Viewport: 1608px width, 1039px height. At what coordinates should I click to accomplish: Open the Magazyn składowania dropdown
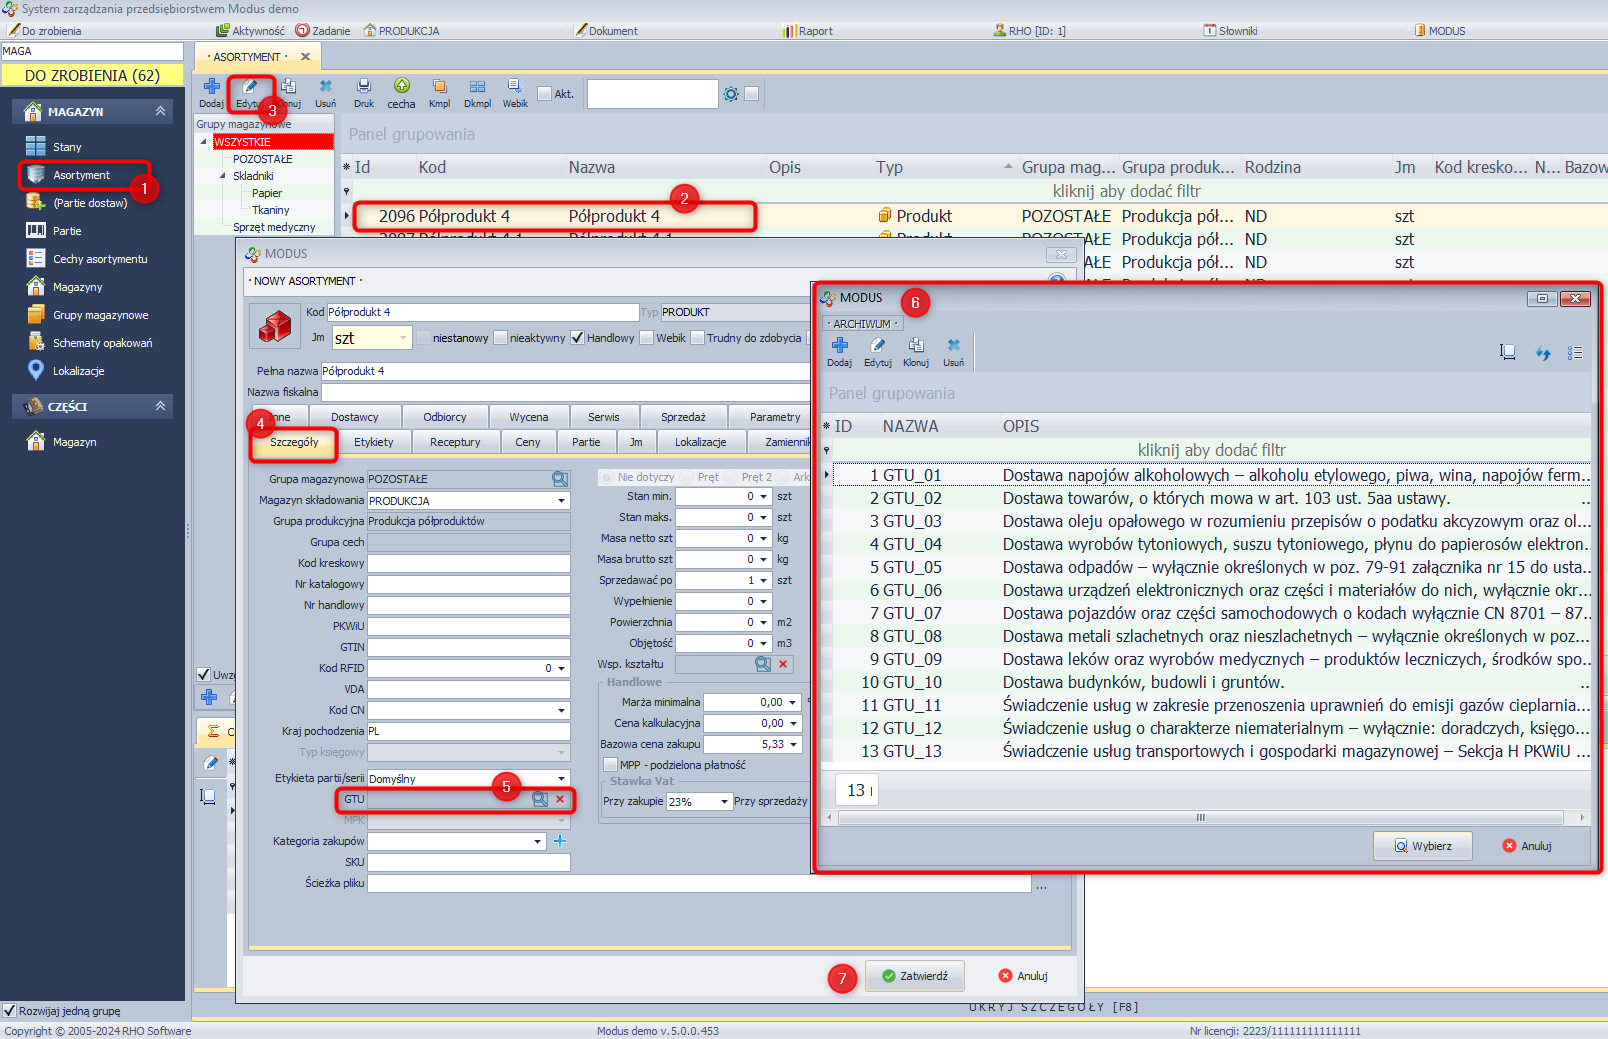click(x=561, y=501)
